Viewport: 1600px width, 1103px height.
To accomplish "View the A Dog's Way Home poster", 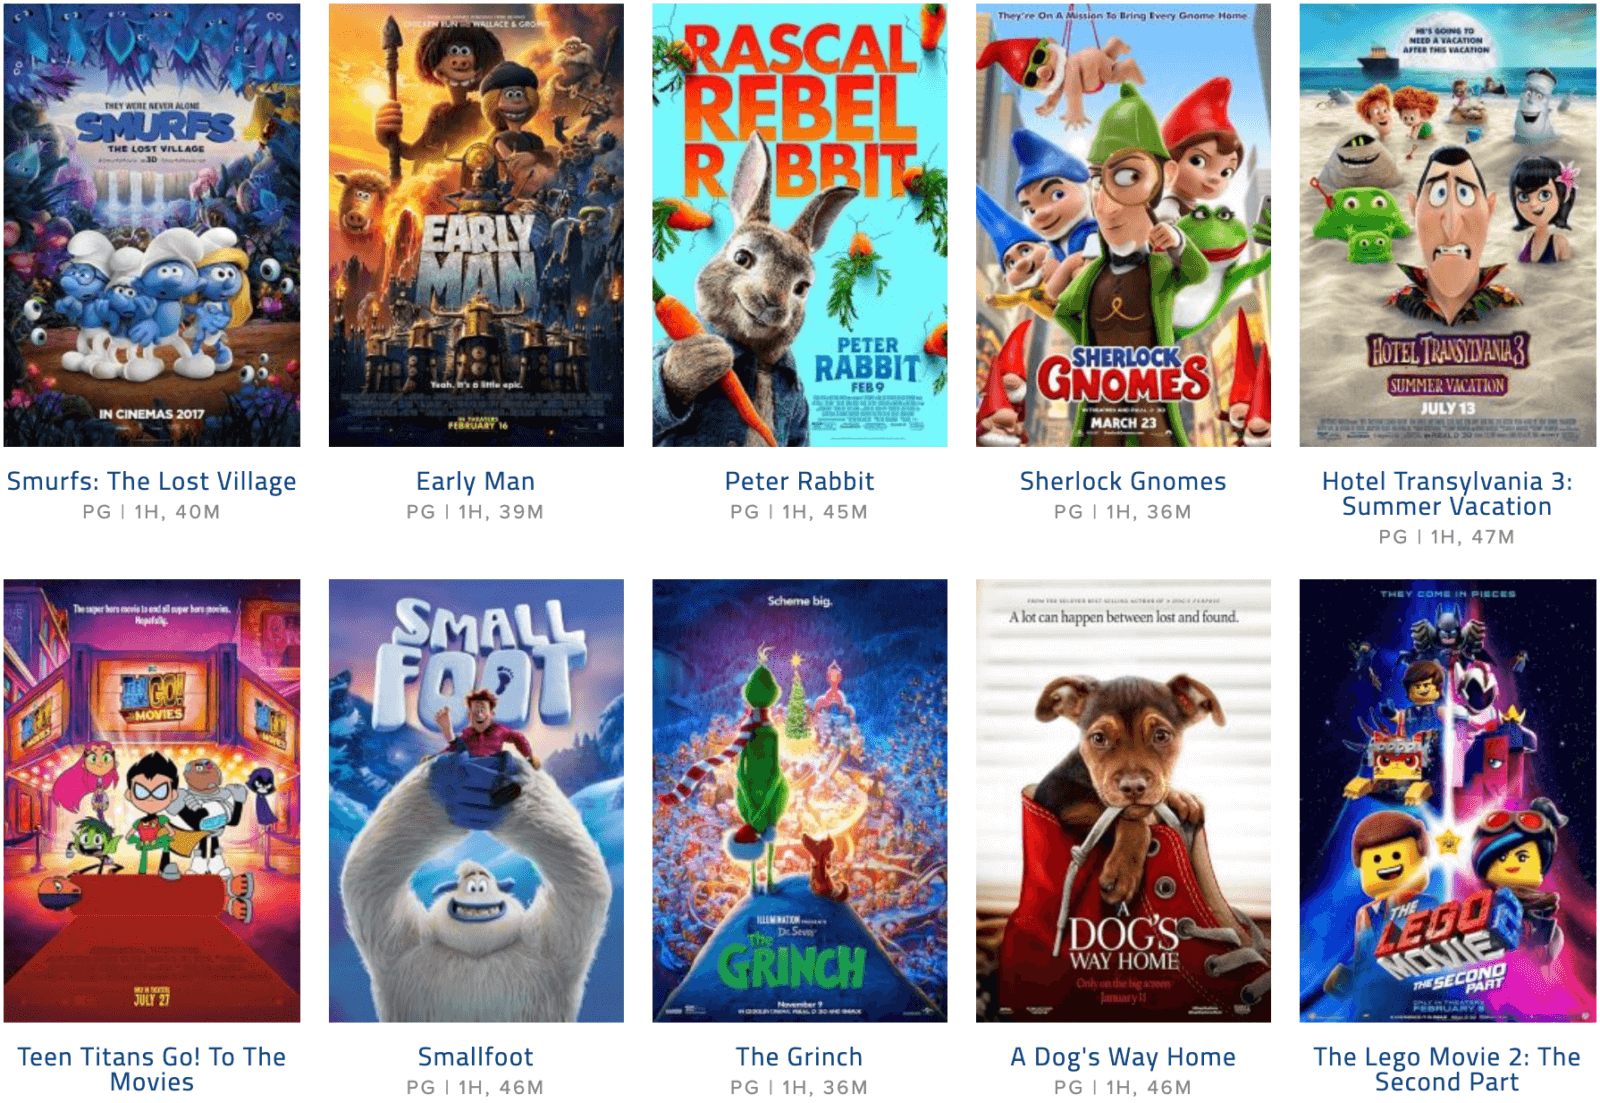I will click(1123, 801).
